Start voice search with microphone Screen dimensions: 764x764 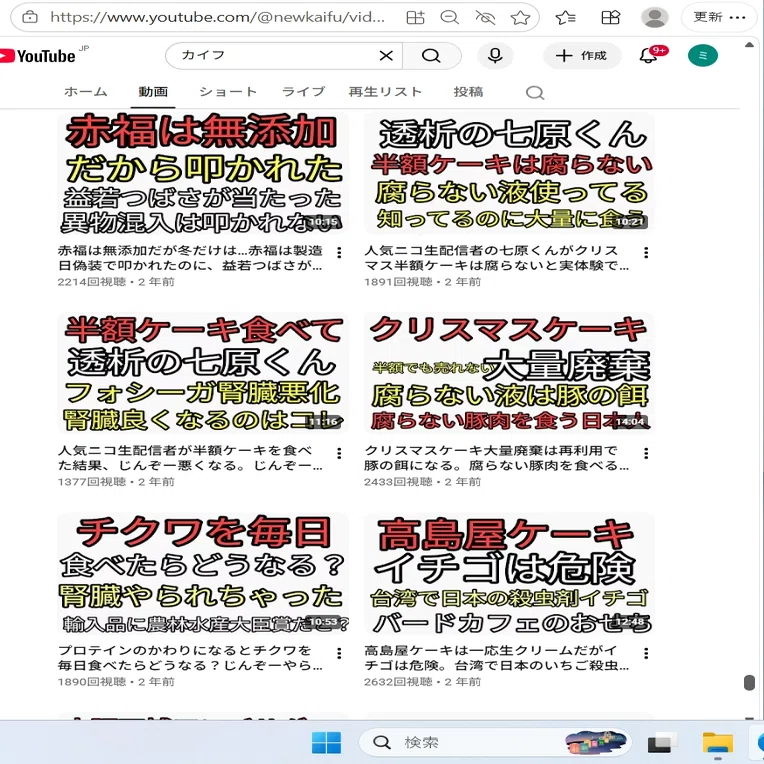(x=495, y=56)
